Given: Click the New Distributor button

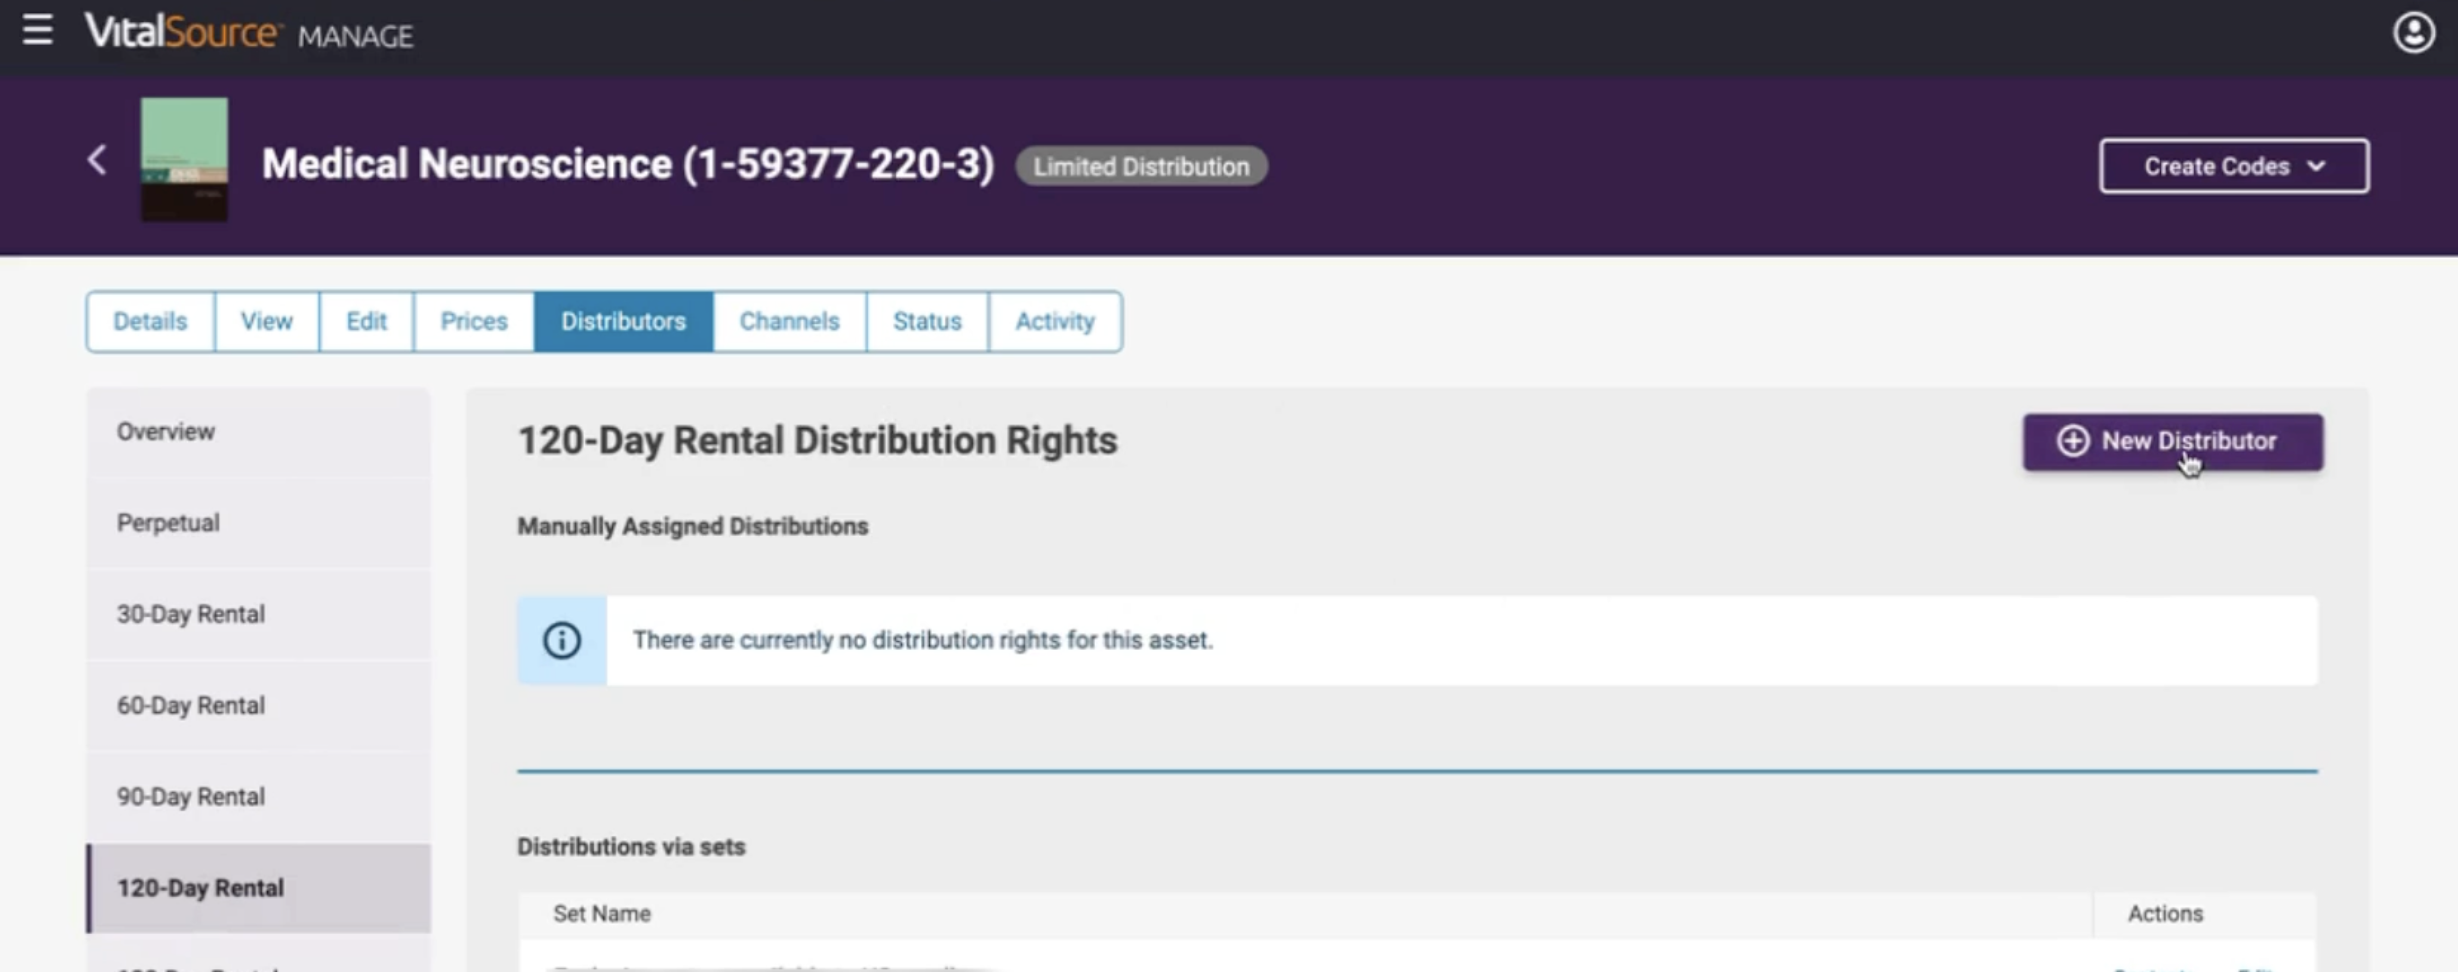Looking at the screenshot, I should pyautogui.click(x=2173, y=442).
